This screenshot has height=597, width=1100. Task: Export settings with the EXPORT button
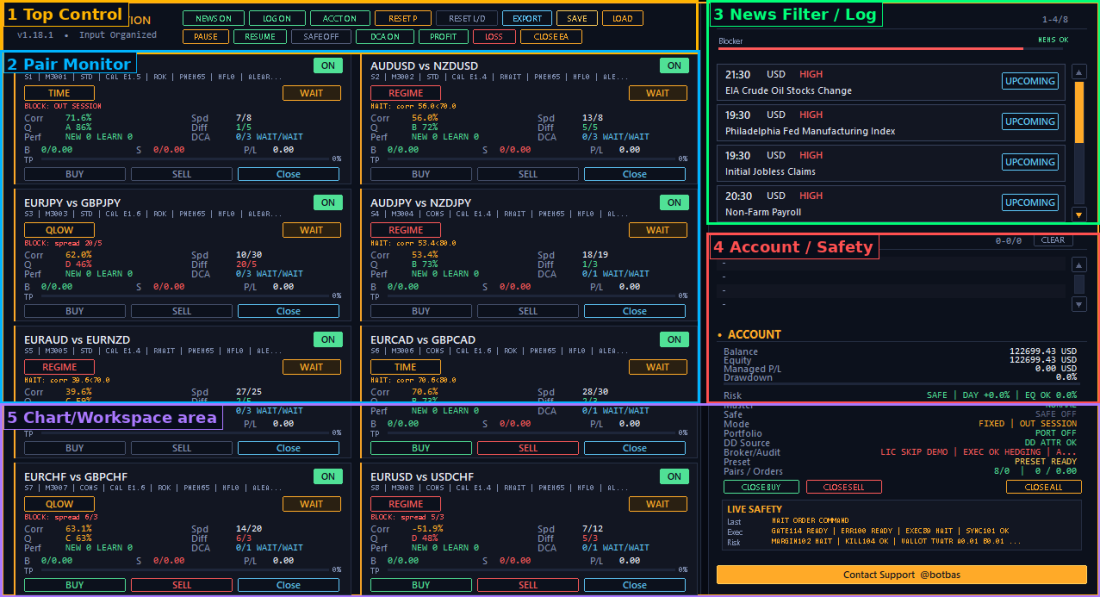pyautogui.click(x=527, y=19)
